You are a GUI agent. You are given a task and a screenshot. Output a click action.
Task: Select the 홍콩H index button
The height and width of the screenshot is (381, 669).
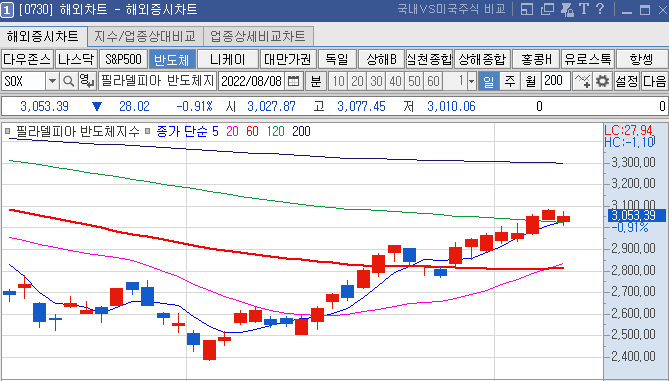tap(536, 59)
